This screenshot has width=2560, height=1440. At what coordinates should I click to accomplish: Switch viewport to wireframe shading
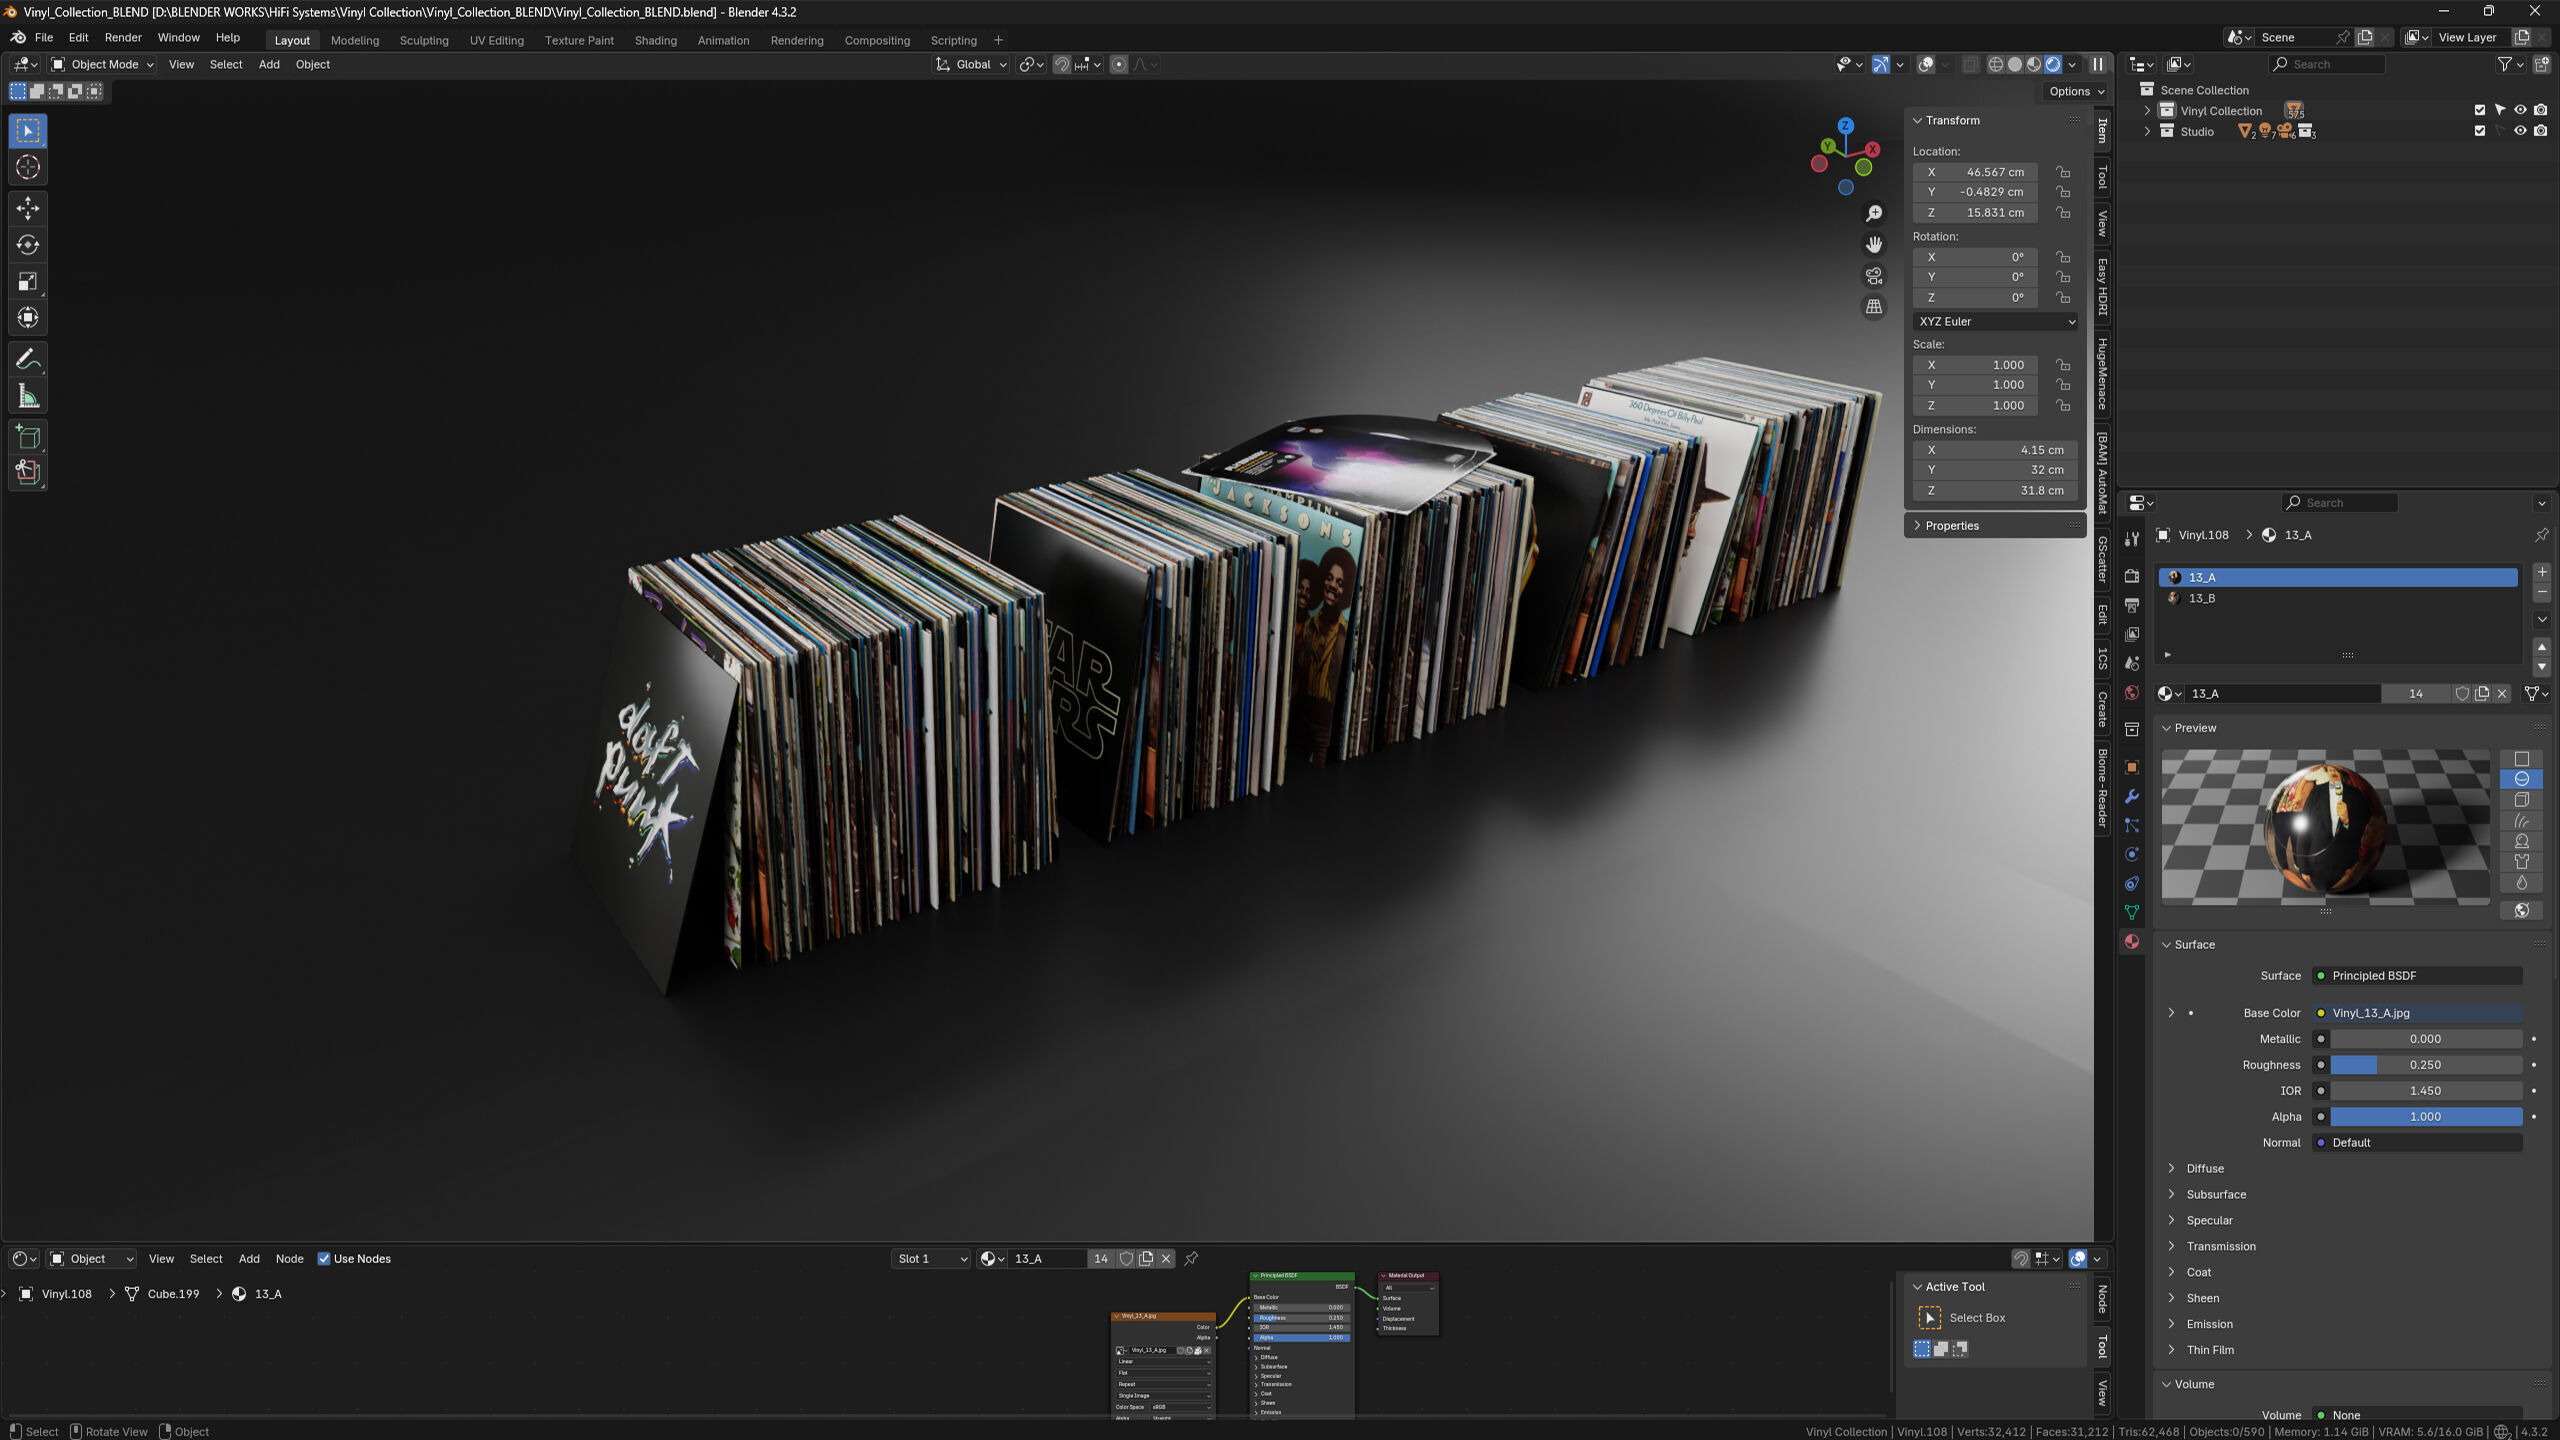tap(1996, 64)
